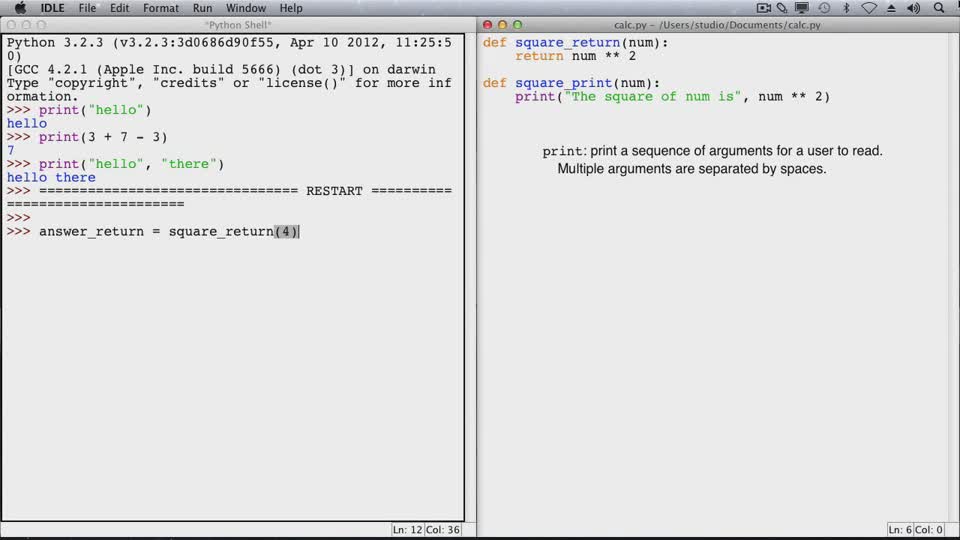Click the square_print definition line in editor
960x540 pixels.
pos(571,83)
